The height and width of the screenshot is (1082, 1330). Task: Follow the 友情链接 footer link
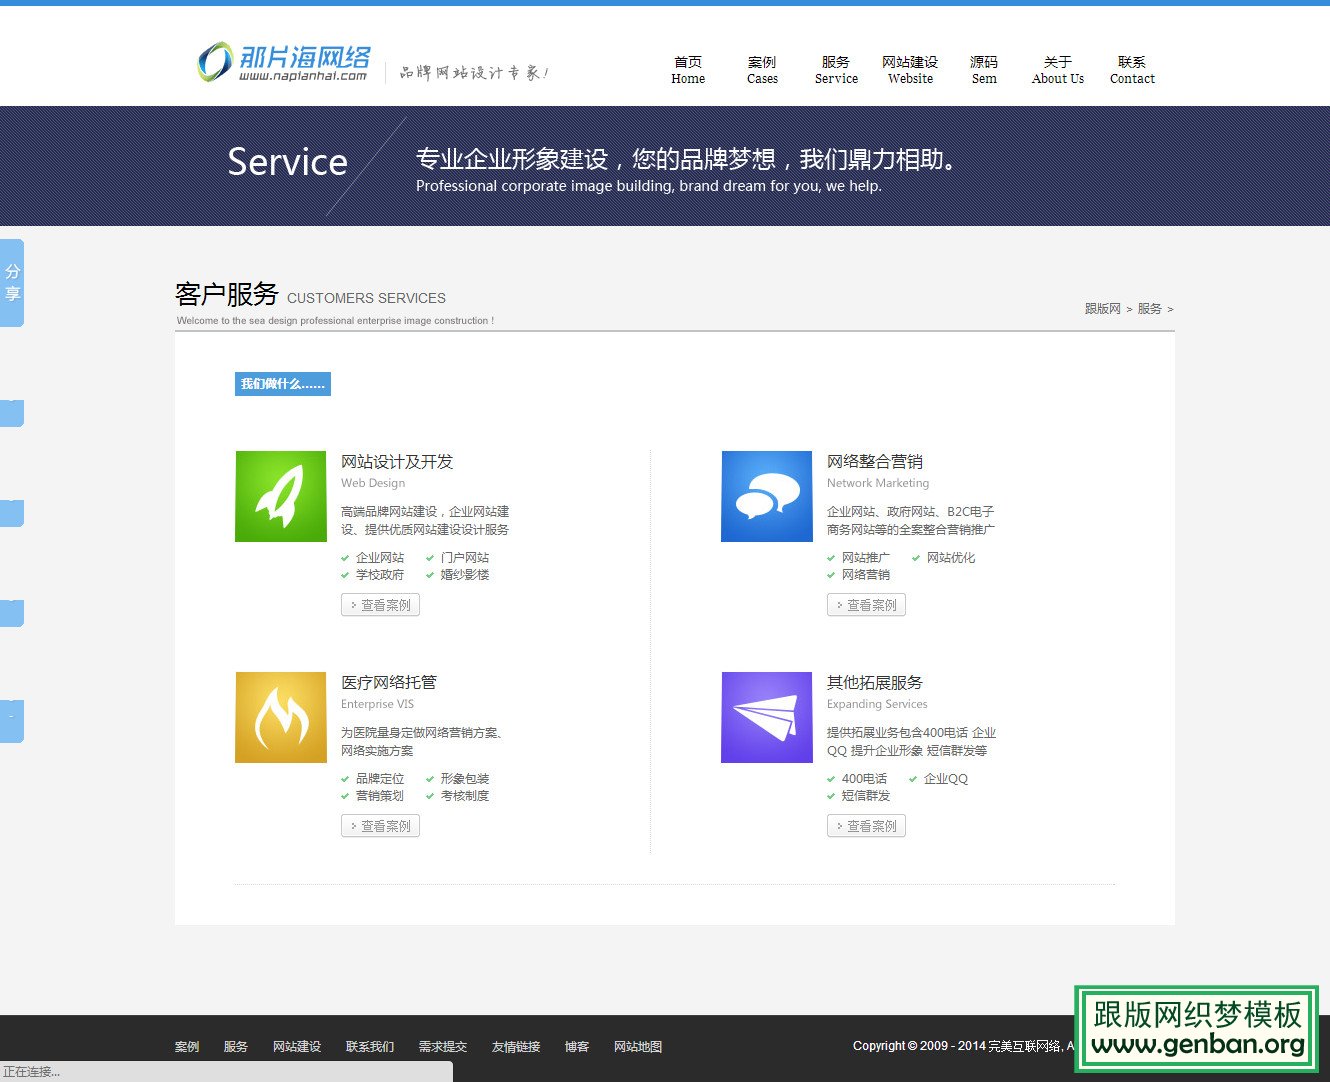516,1046
